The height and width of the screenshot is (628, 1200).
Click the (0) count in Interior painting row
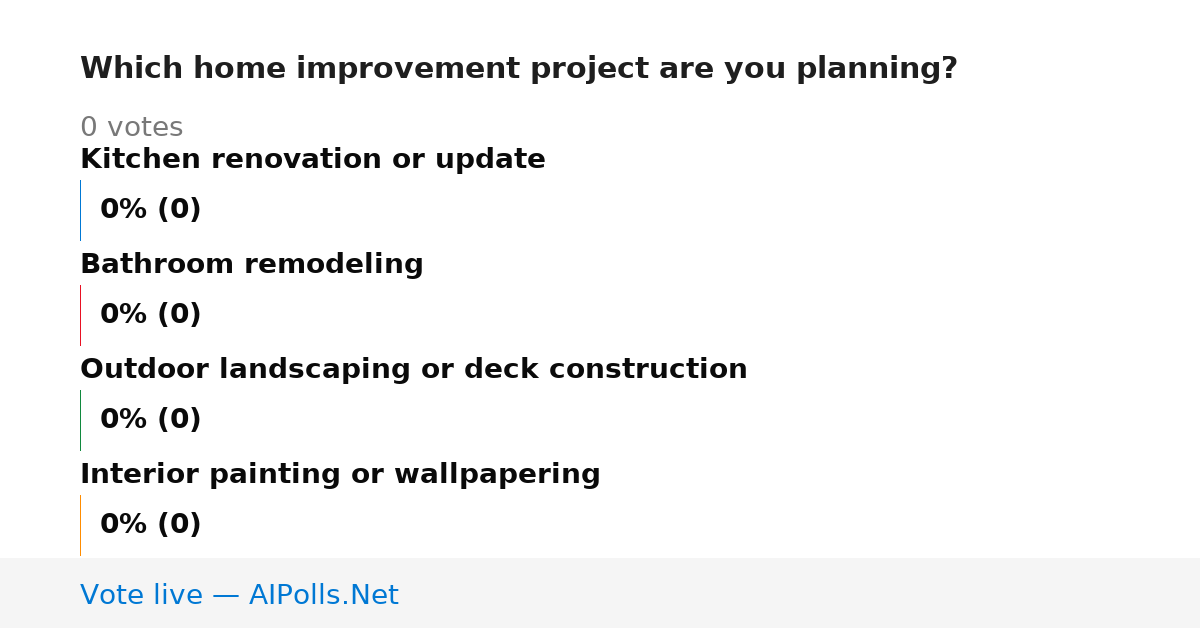click(179, 525)
